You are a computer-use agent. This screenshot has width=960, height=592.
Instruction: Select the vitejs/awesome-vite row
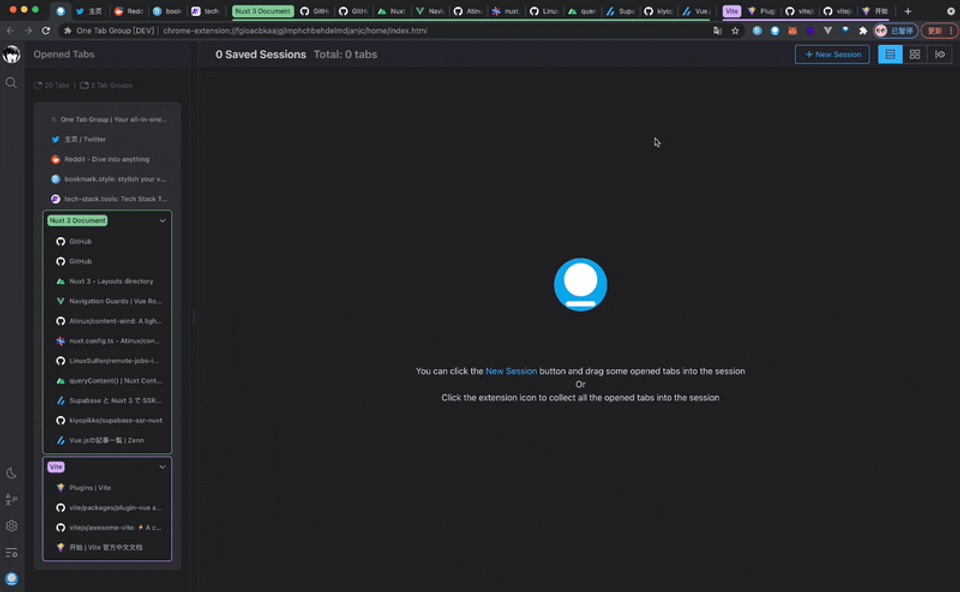(x=108, y=528)
